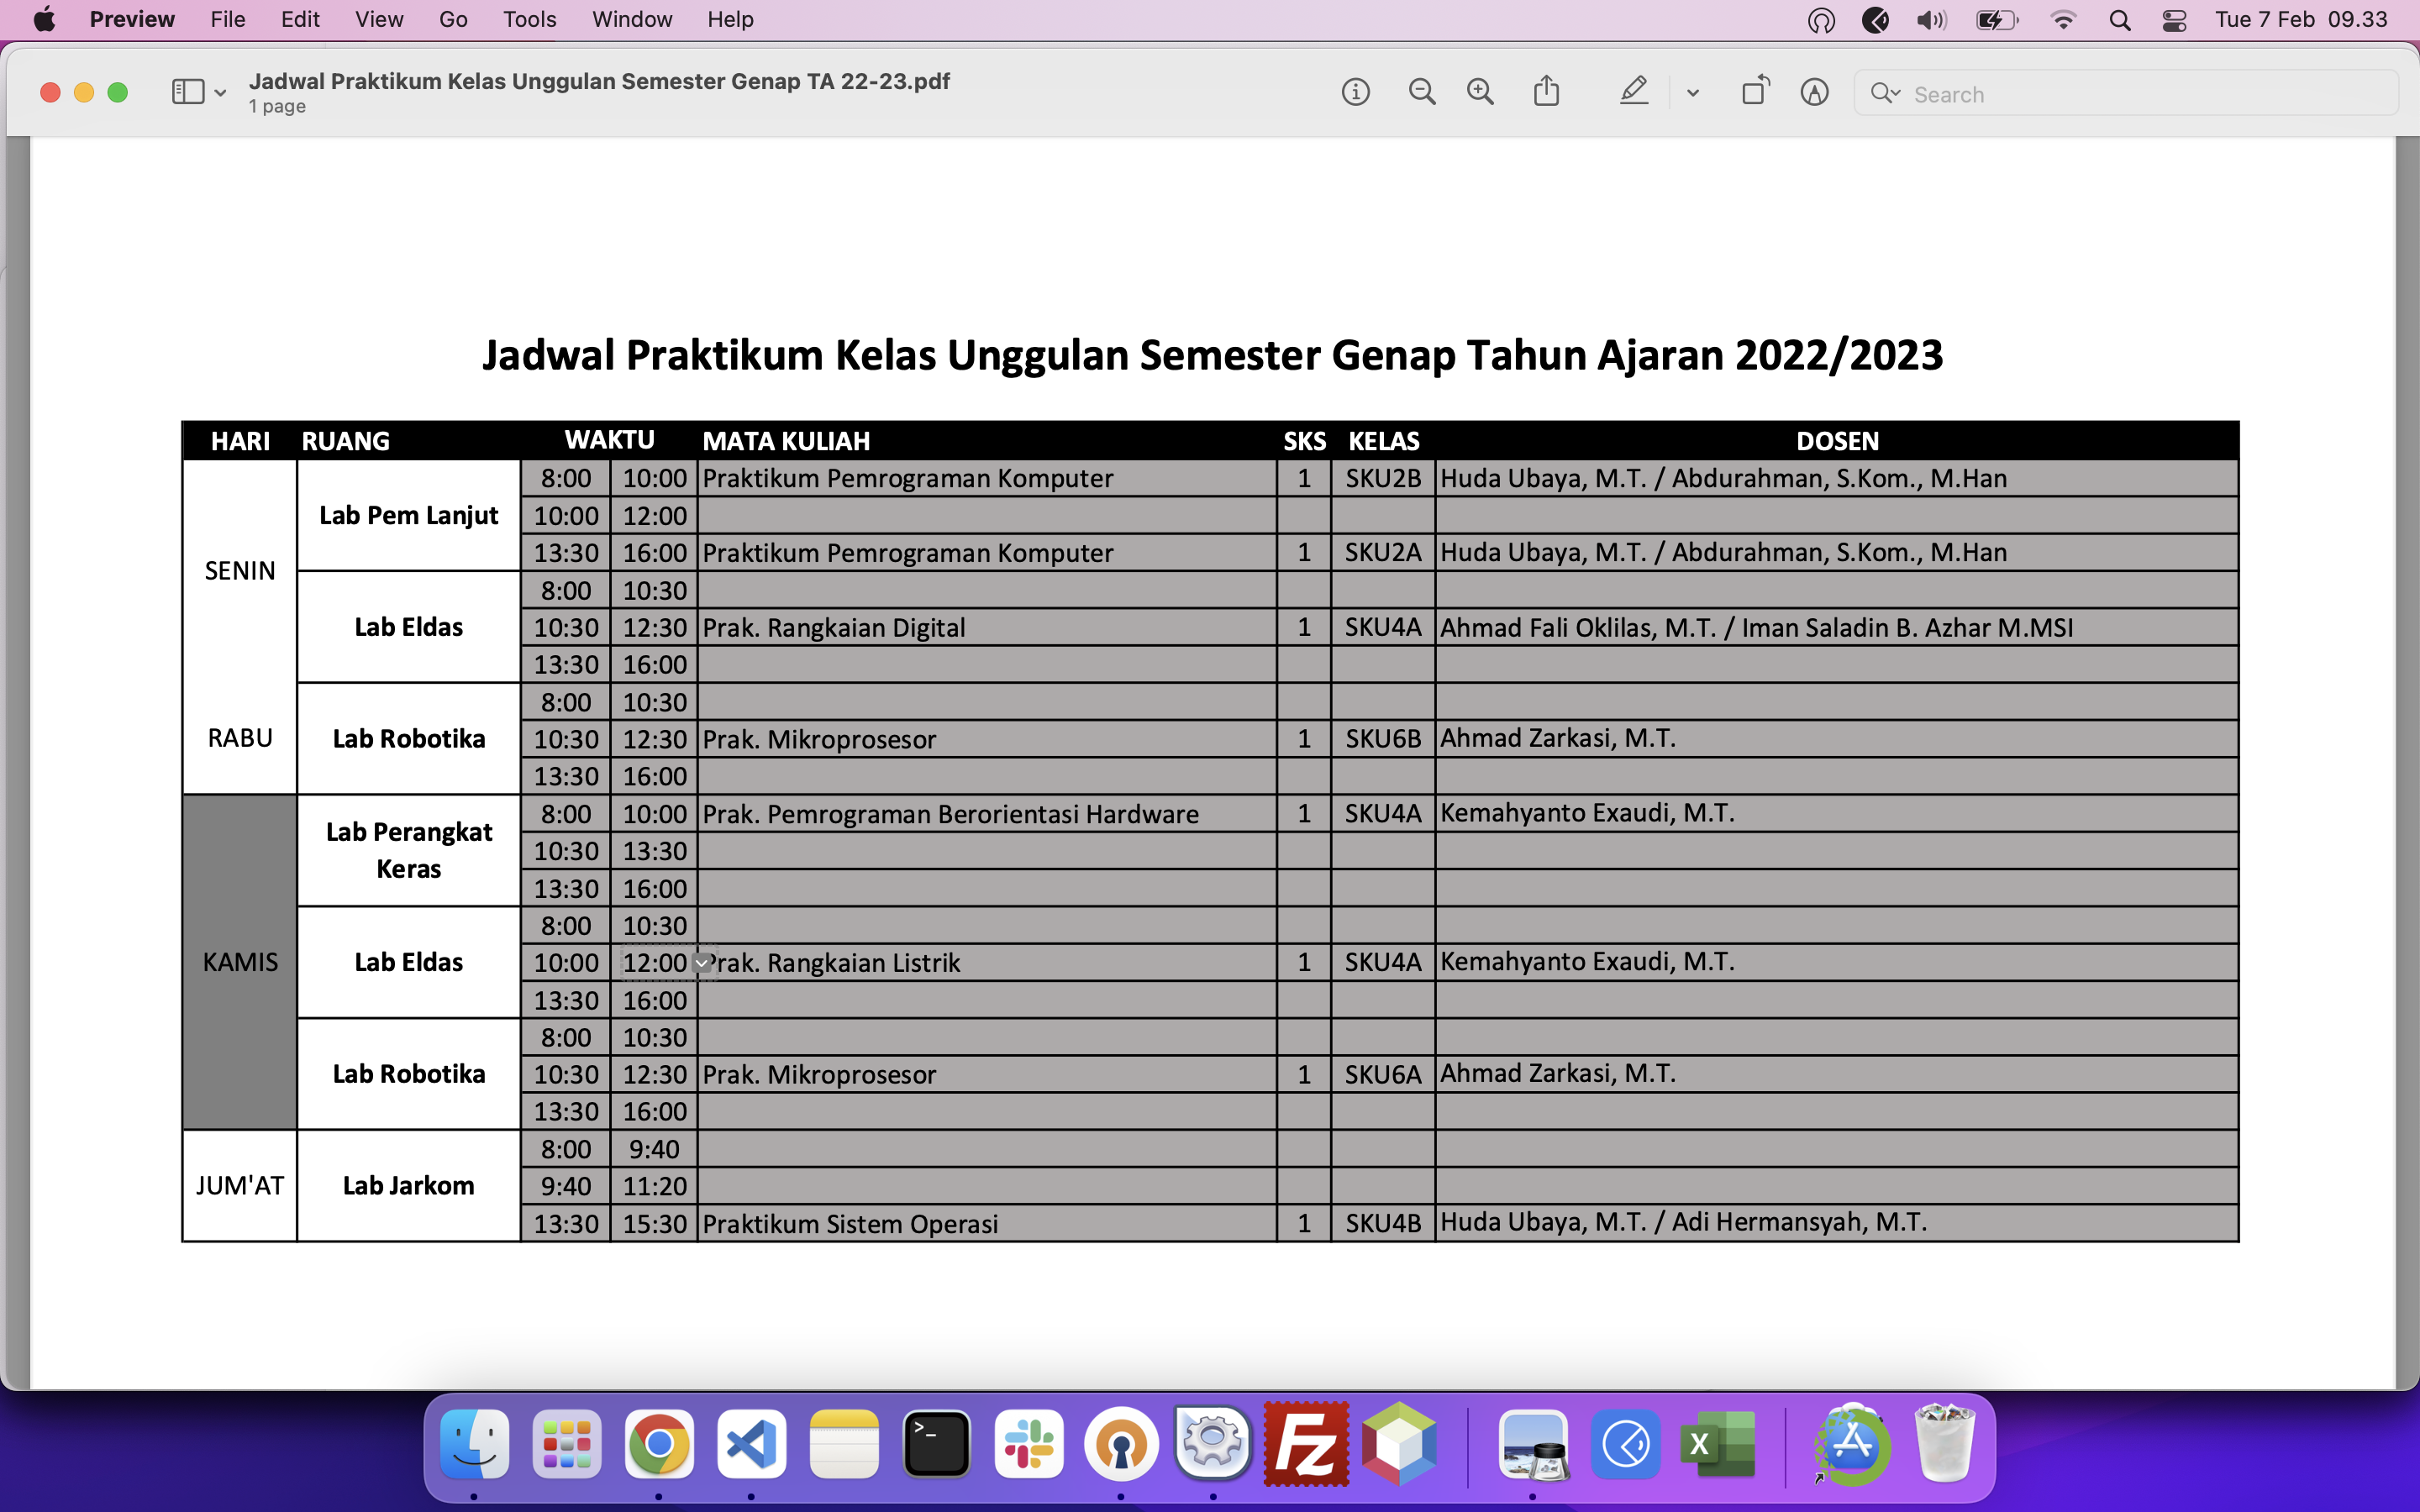Screen dimensions: 2420x1512
Task: Open search options magnifier dropdown
Action: click(x=1885, y=93)
